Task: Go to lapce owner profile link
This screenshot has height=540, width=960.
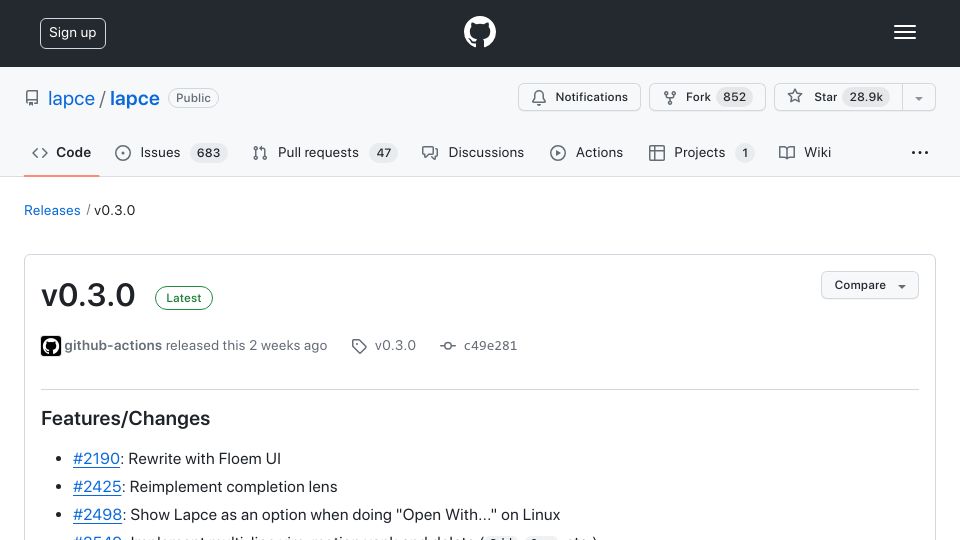Action: pyautogui.click(x=71, y=98)
